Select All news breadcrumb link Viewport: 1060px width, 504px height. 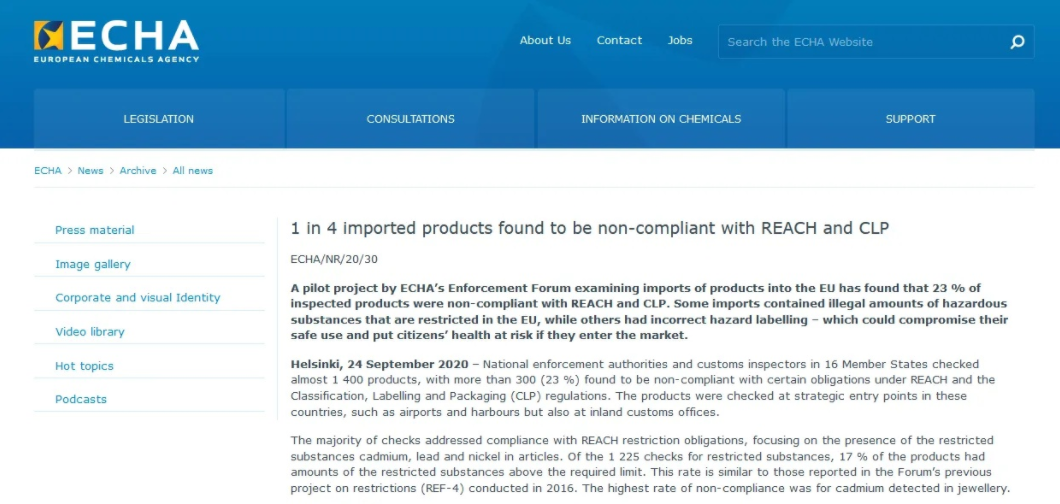click(x=193, y=171)
